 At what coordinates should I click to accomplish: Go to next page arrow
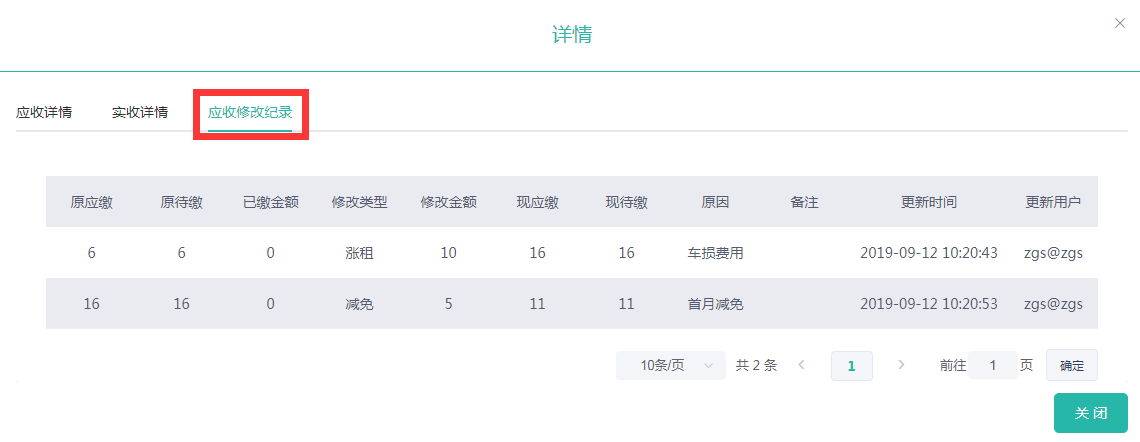pos(901,365)
